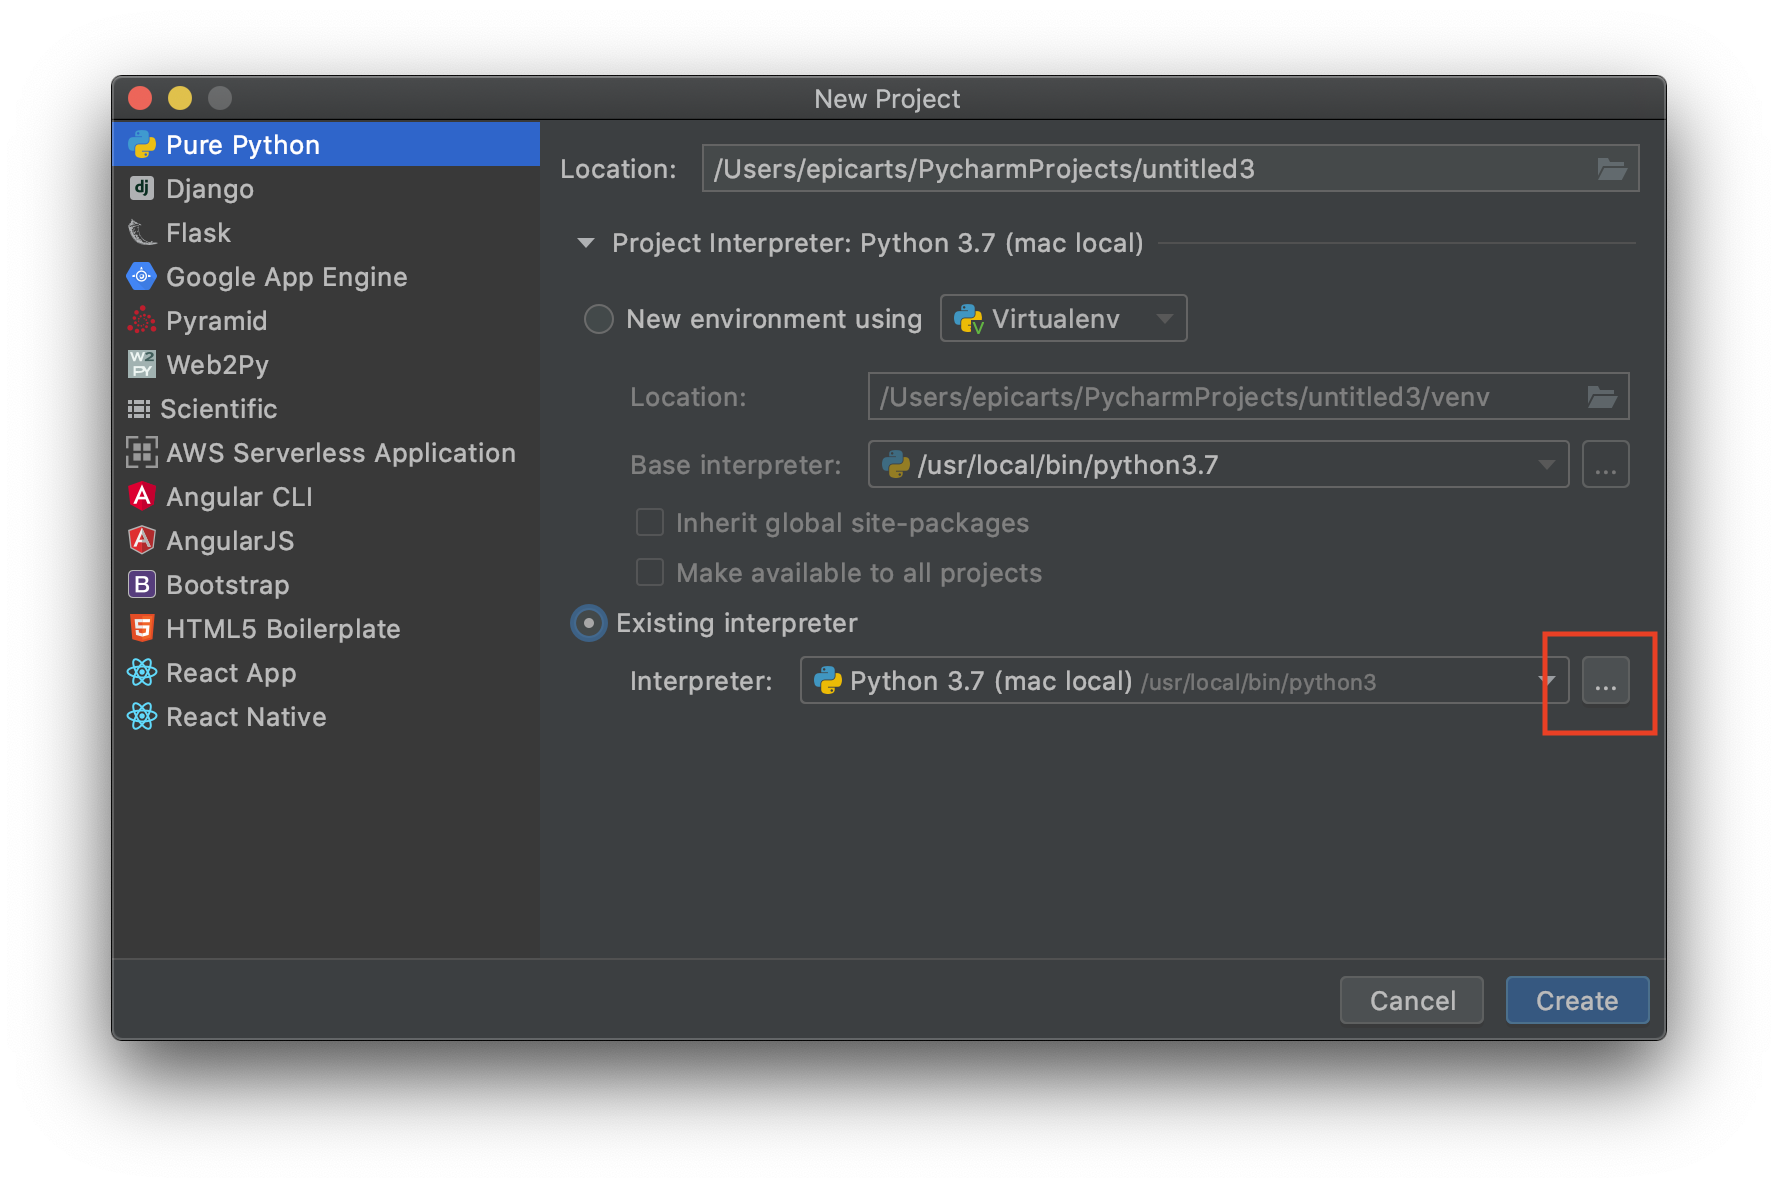
Task: Select React Native project label
Action: tap(246, 717)
